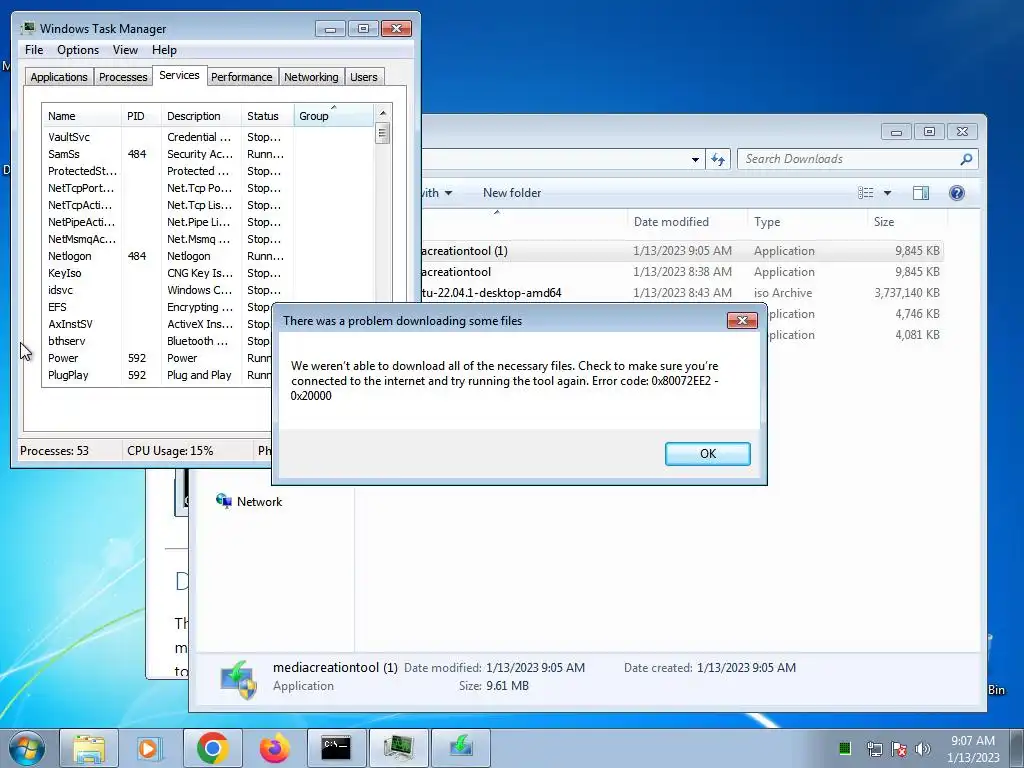Select the Power service name

coord(63,358)
